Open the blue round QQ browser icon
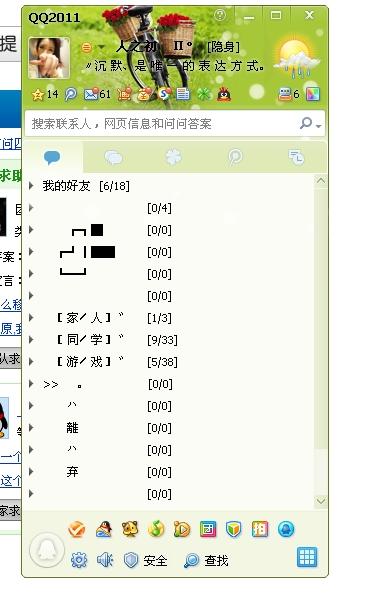The image size is (378, 608). pyautogui.click(x=286, y=529)
